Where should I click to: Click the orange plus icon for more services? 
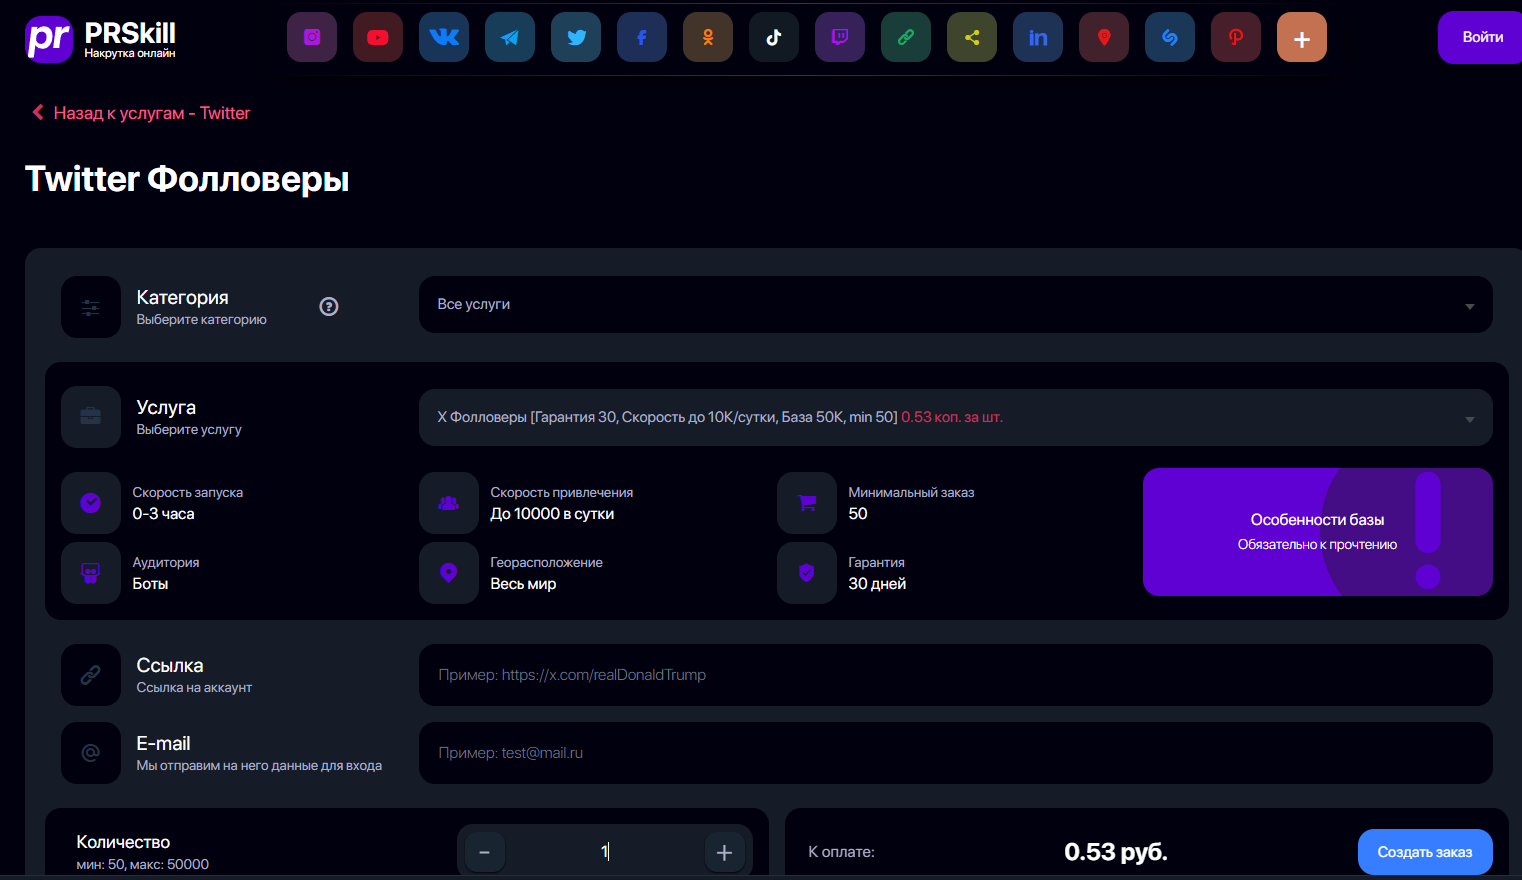(1302, 37)
